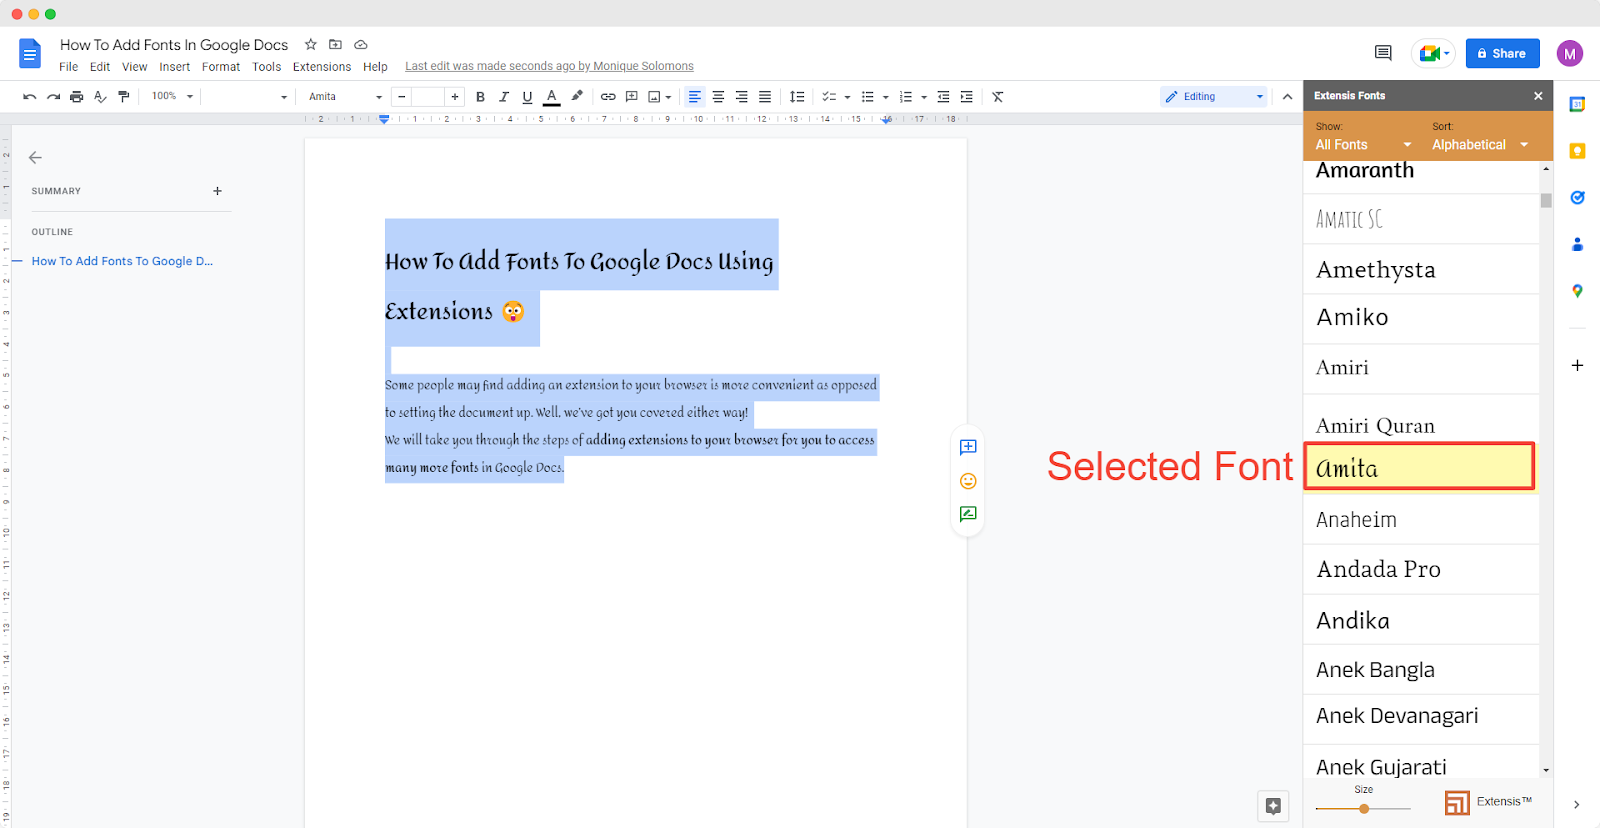
Task: Open Contacts in the side panel
Action: tap(1577, 244)
